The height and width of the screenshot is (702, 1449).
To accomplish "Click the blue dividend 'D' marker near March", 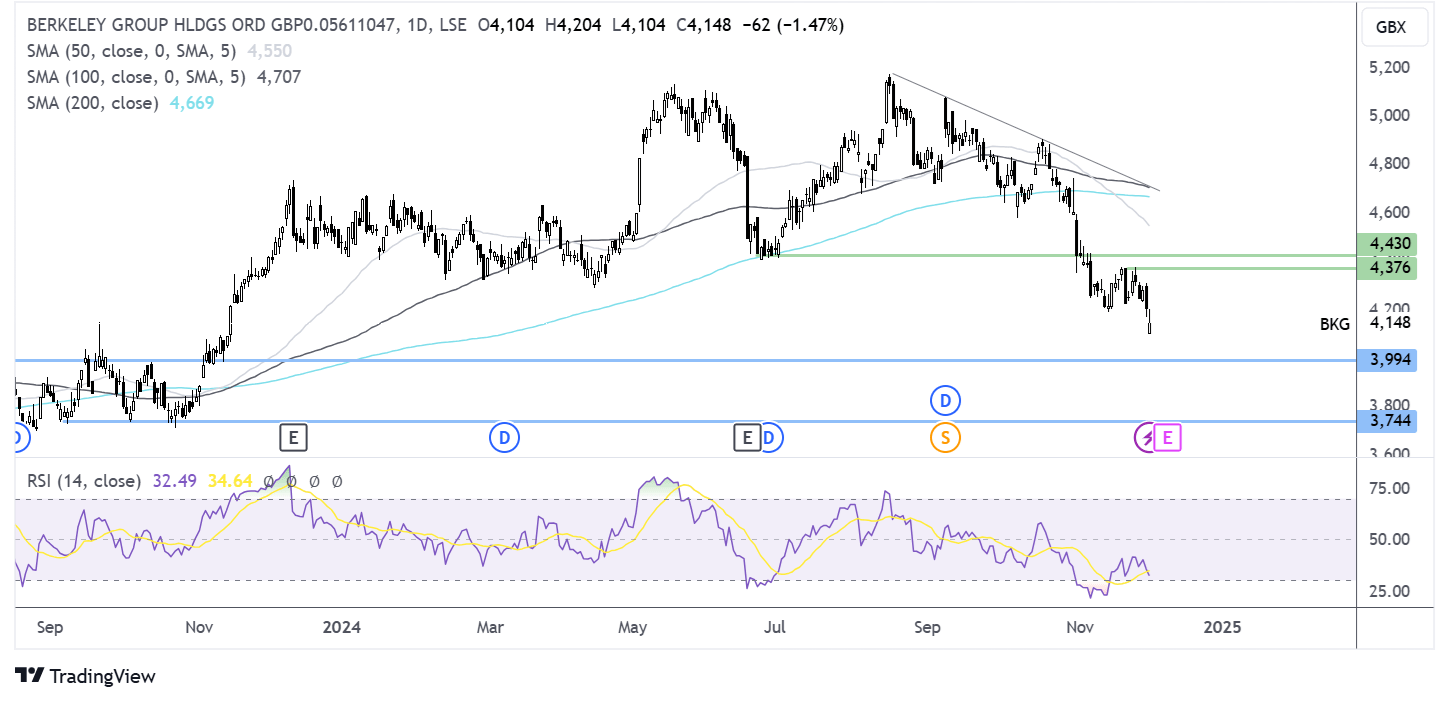I will click(x=503, y=437).
